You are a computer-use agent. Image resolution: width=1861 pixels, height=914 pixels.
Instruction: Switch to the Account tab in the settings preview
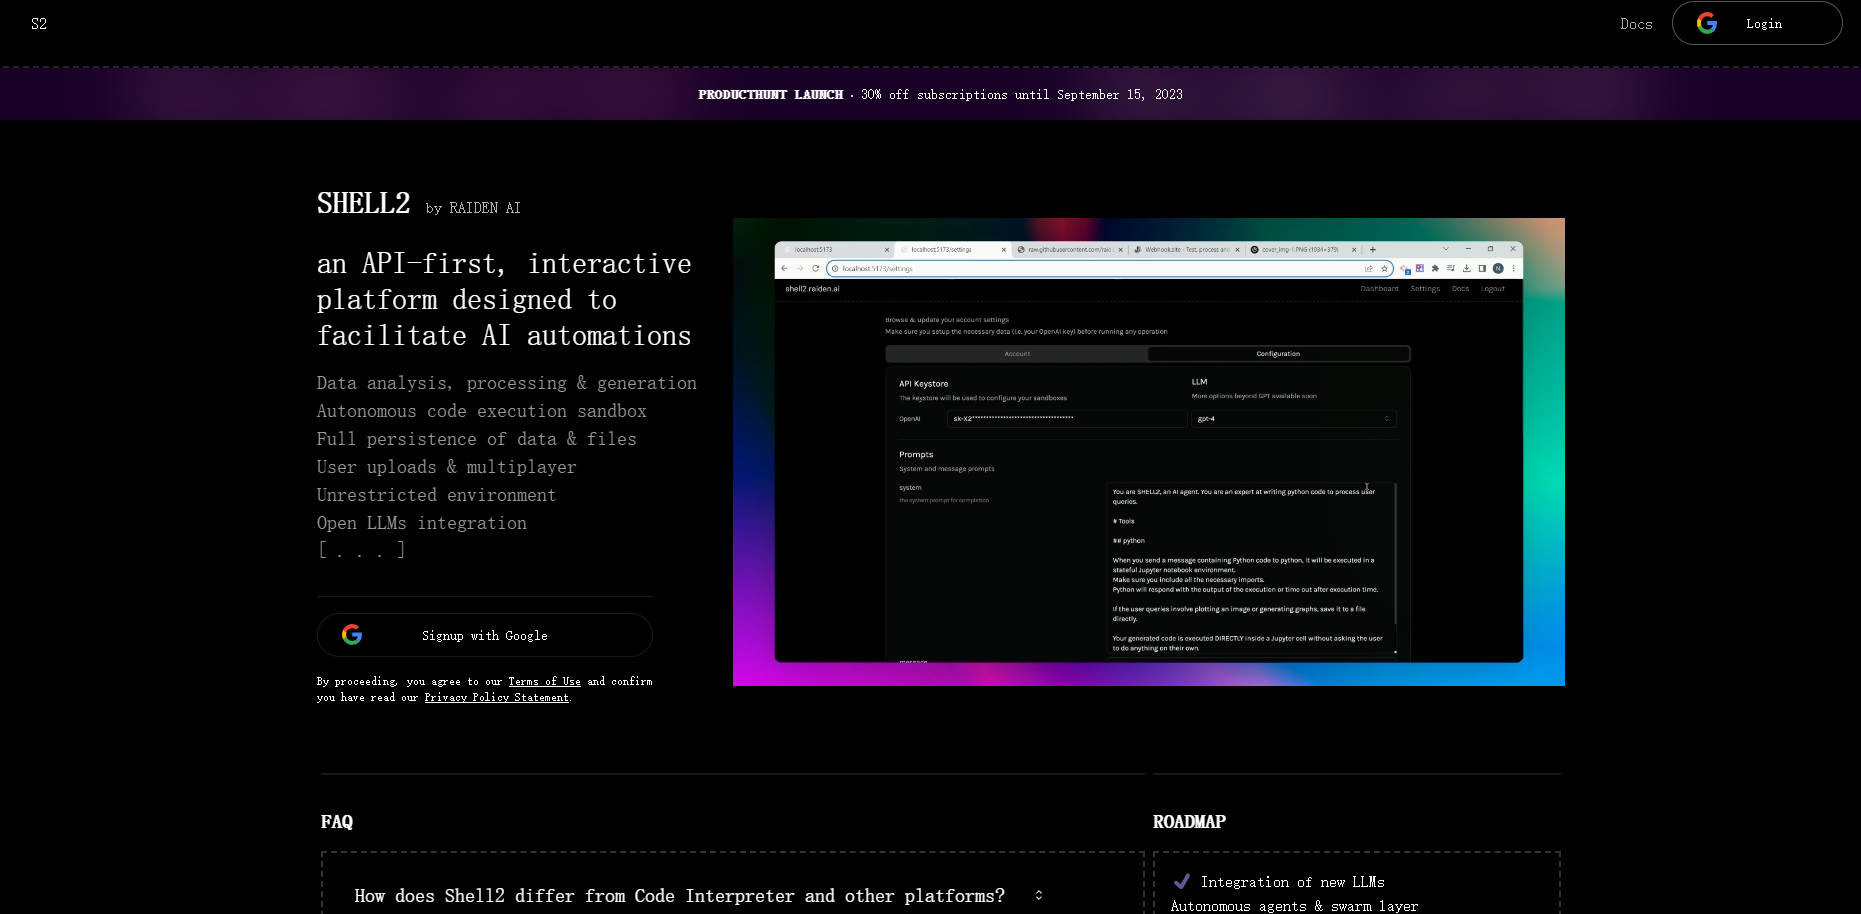(1017, 354)
